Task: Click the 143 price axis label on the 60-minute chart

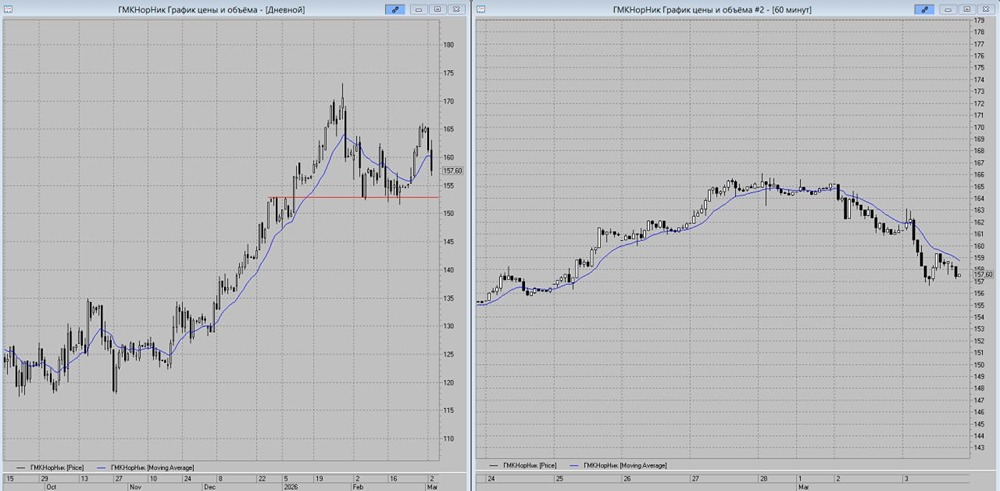Action: pos(980,448)
